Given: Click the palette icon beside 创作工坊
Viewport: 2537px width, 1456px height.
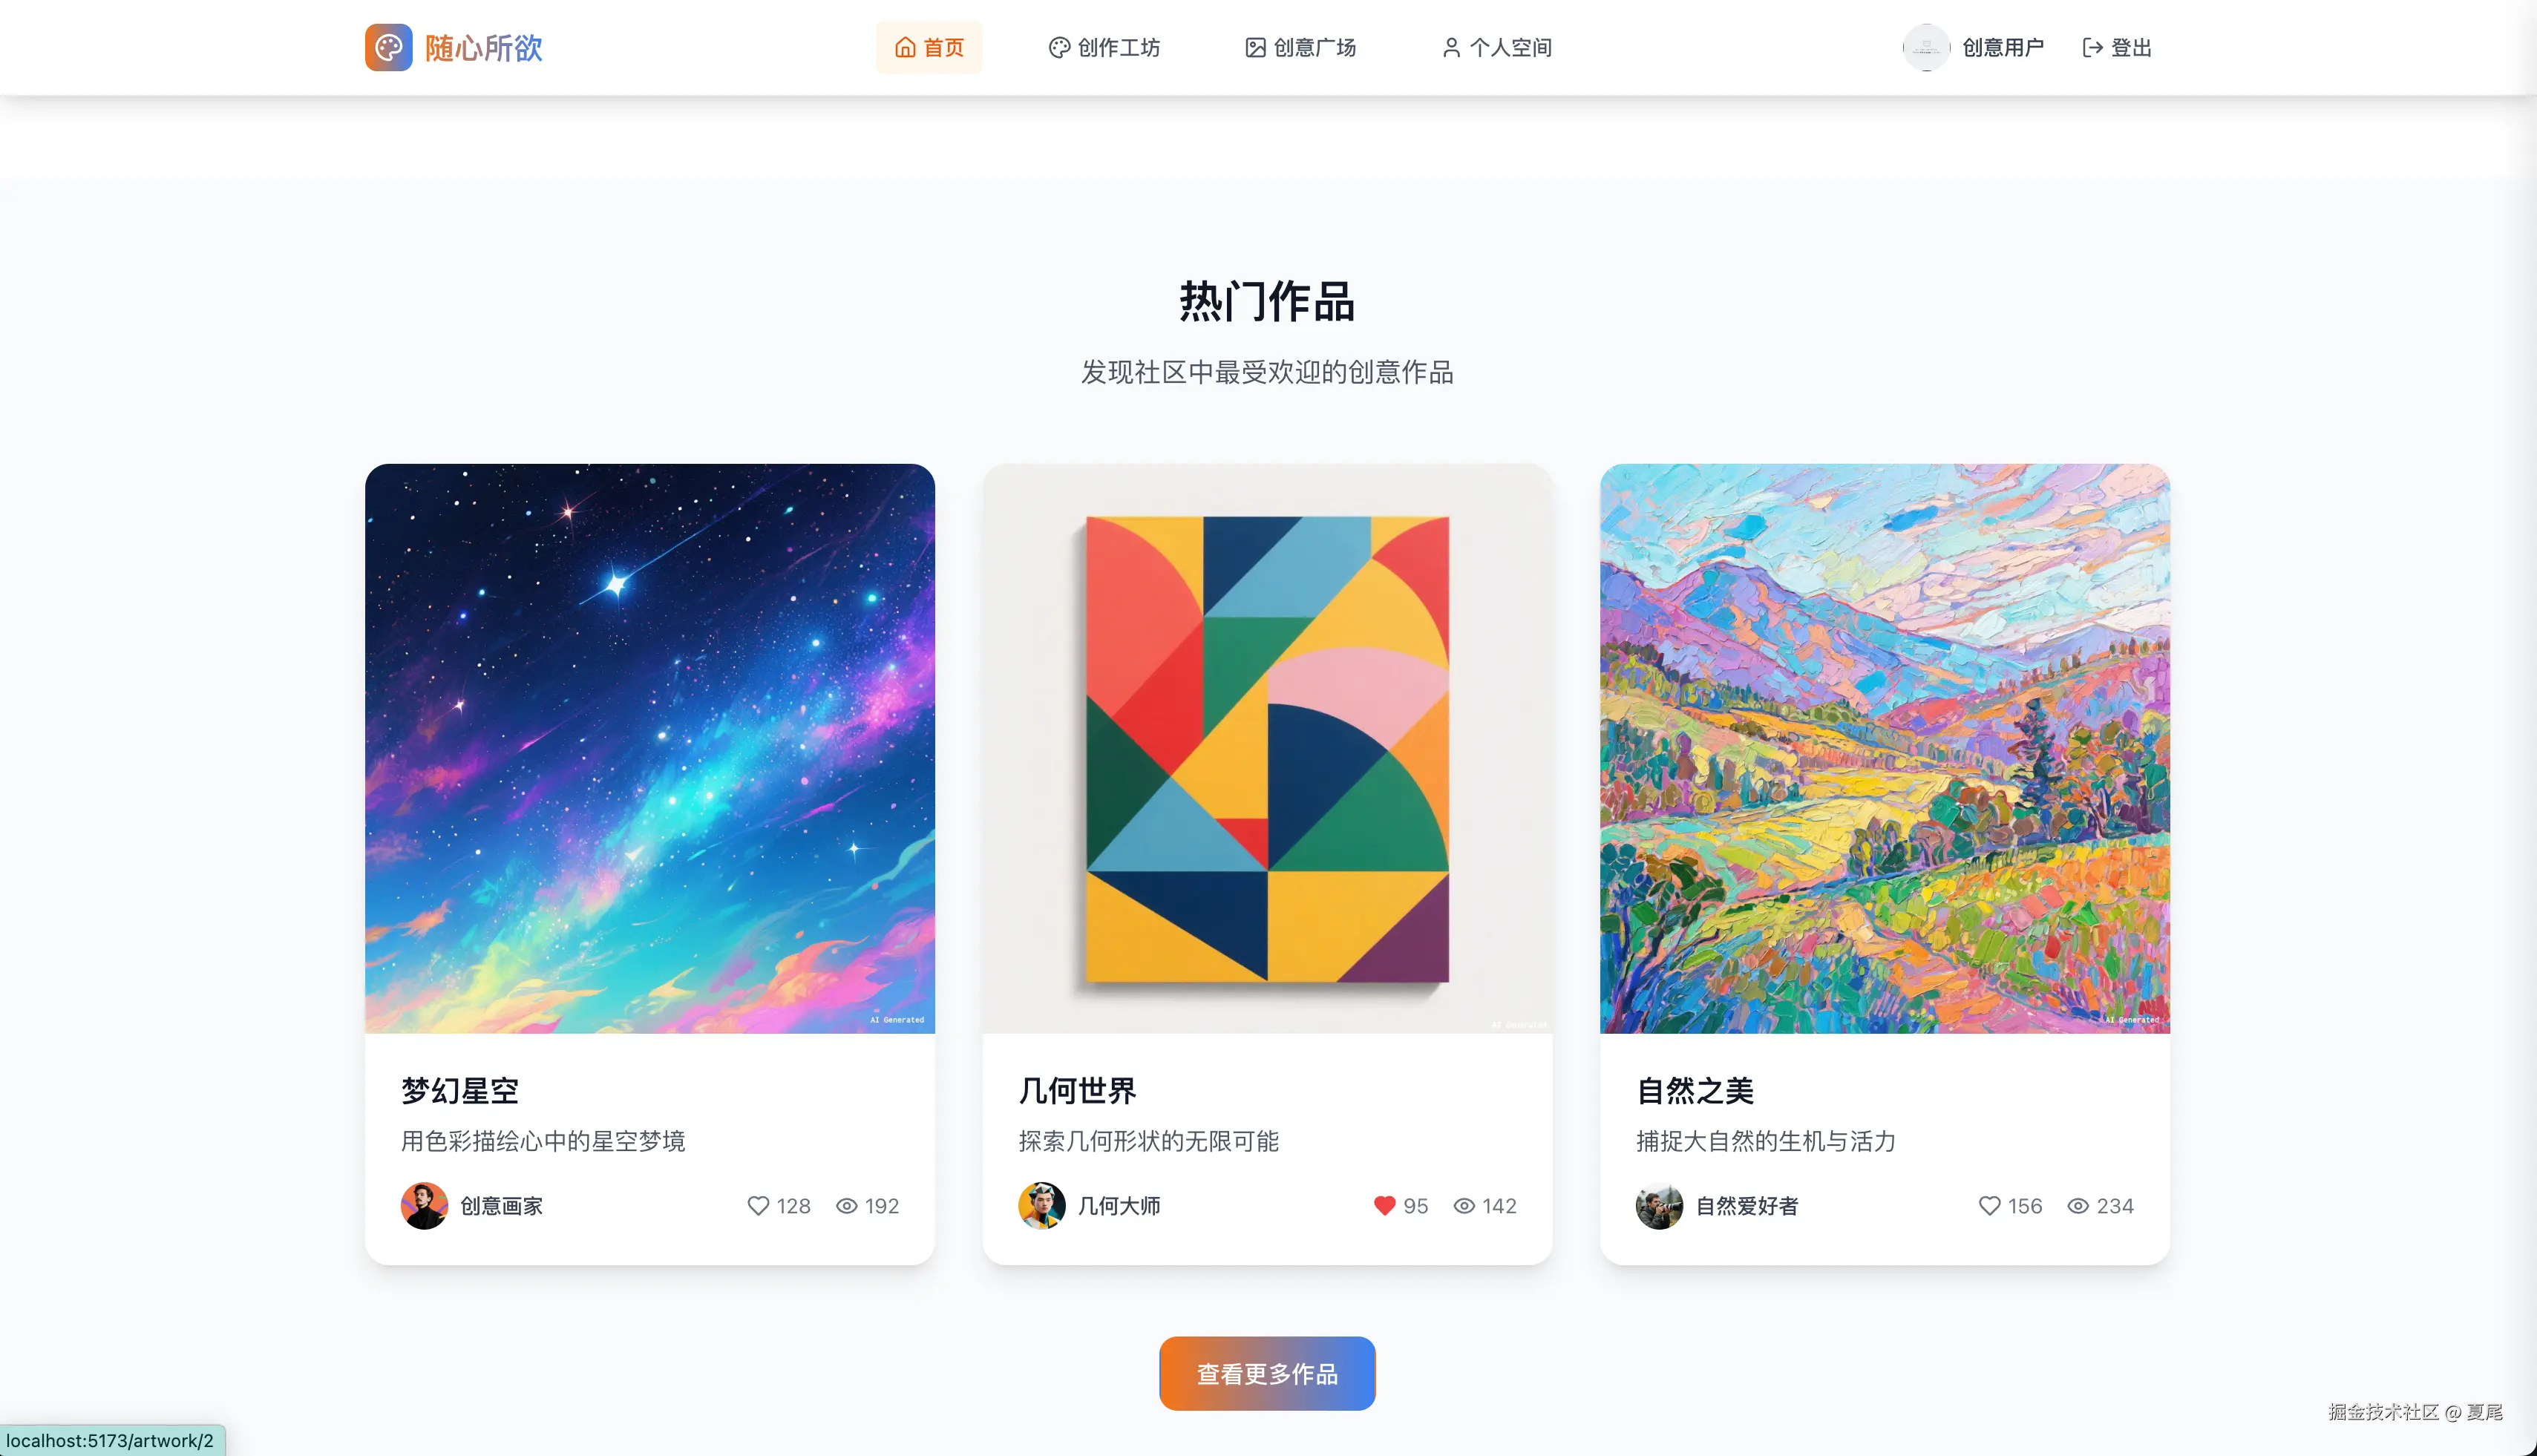Looking at the screenshot, I should [1059, 47].
